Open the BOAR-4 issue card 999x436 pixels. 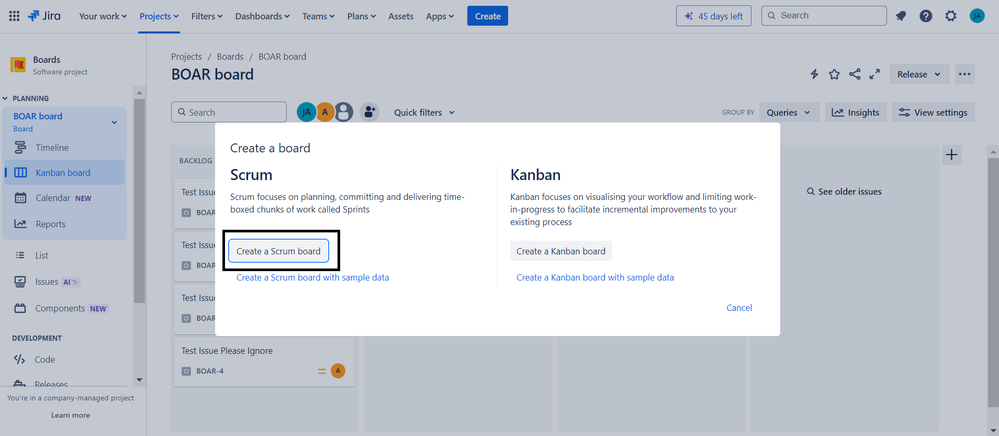point(264,362)
